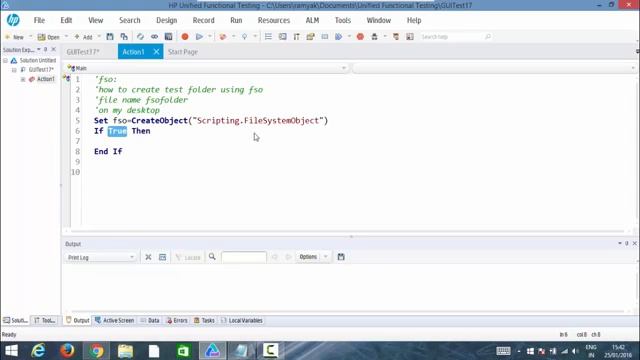Open the New button dropdown arrow
The height and width of the screenshot is (360, 640).
click(x=30, y=37)
